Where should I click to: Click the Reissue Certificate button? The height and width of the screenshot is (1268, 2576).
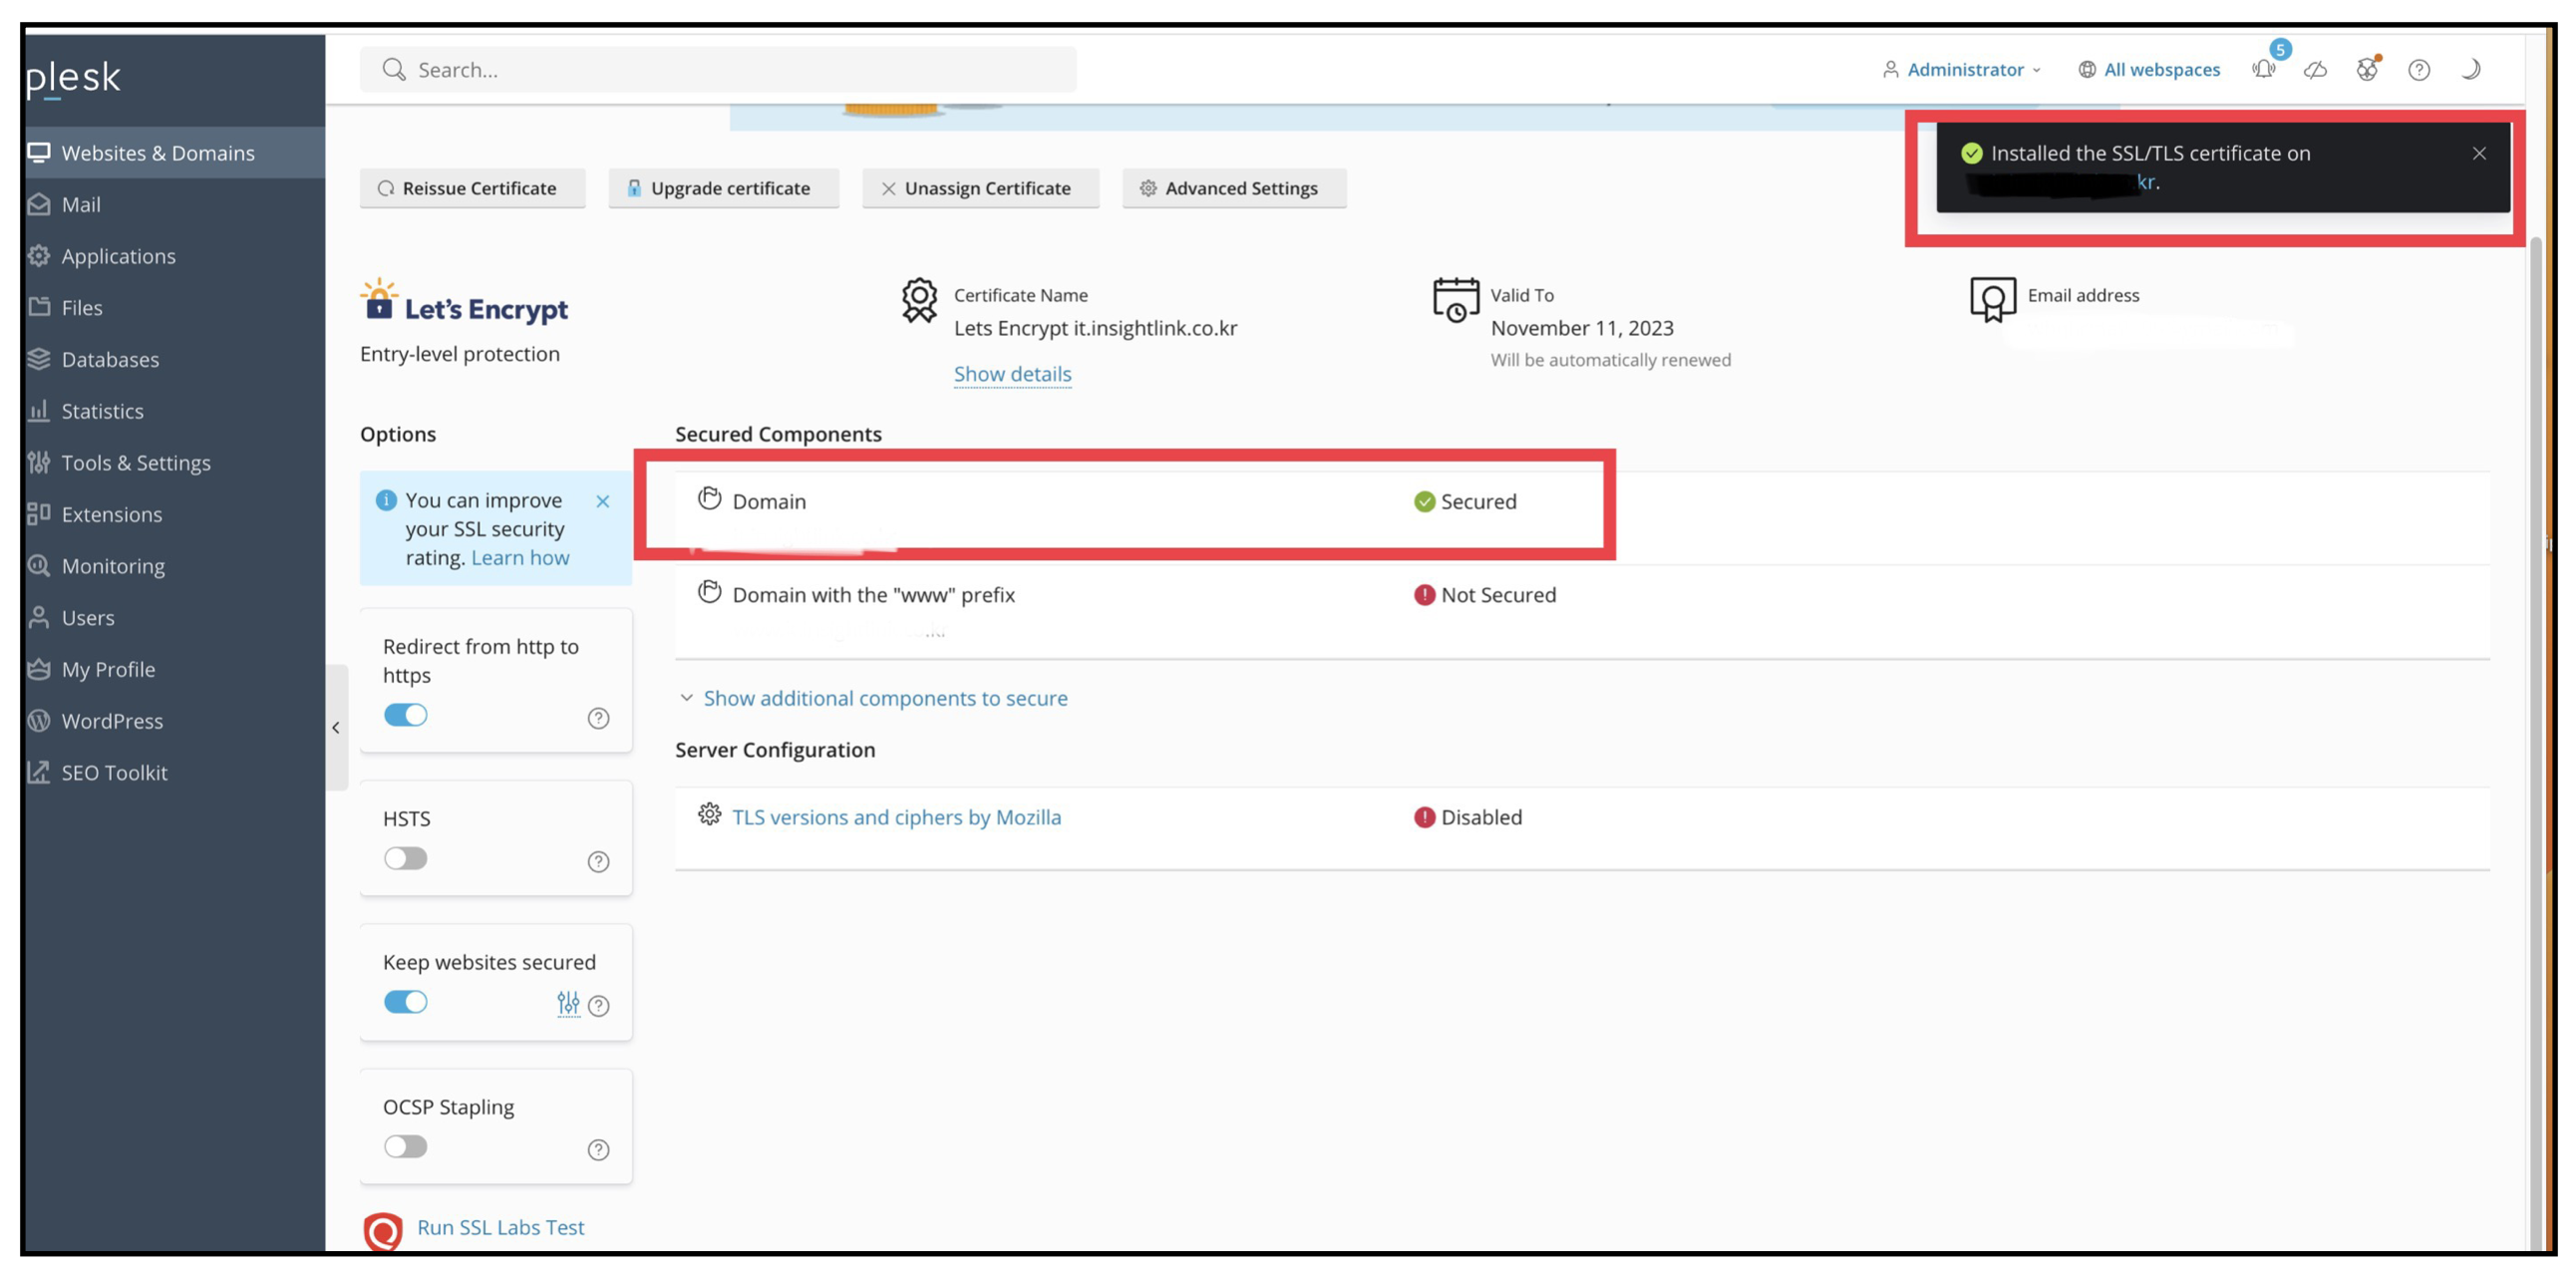472,188
